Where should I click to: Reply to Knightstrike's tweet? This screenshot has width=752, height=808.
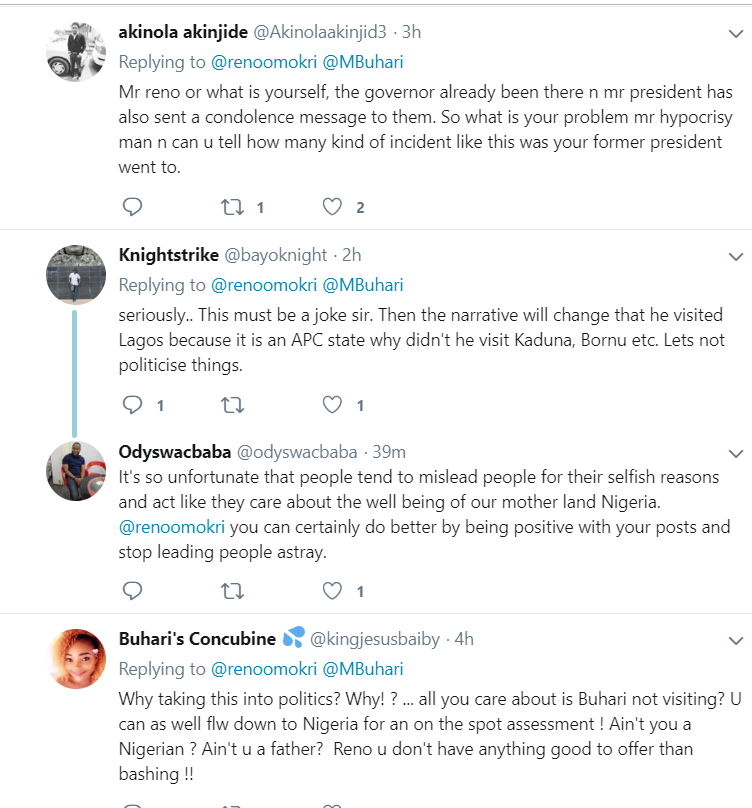[132, 405]
